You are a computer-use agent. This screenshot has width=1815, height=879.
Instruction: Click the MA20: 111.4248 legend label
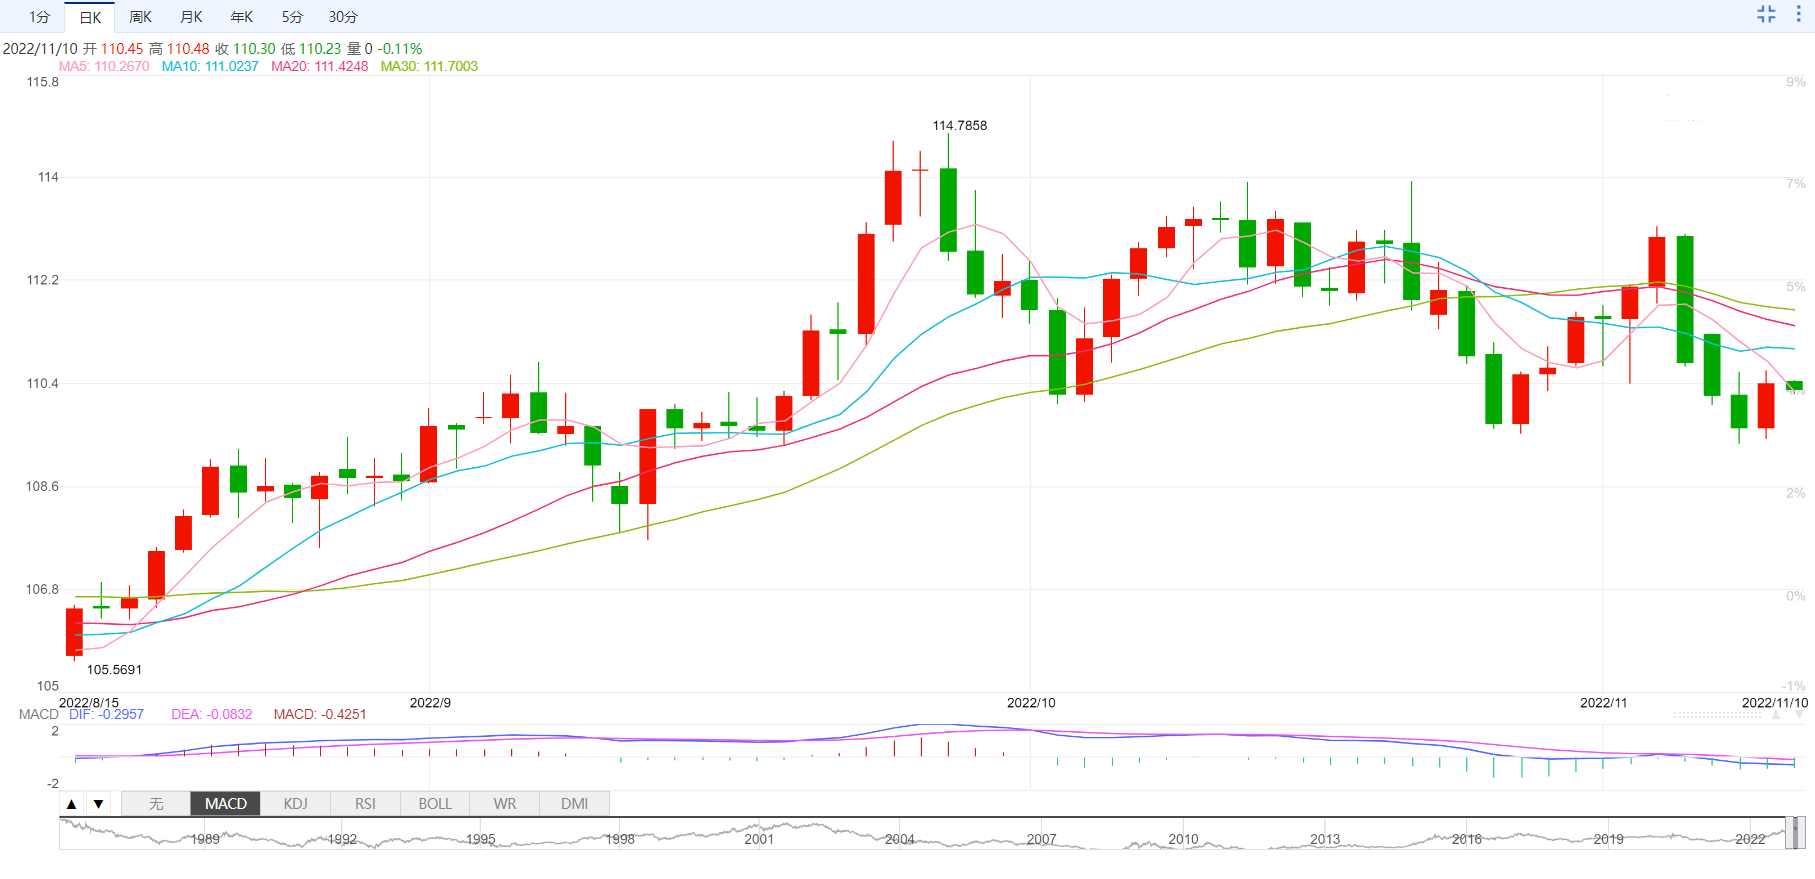(x=320, y=67)
